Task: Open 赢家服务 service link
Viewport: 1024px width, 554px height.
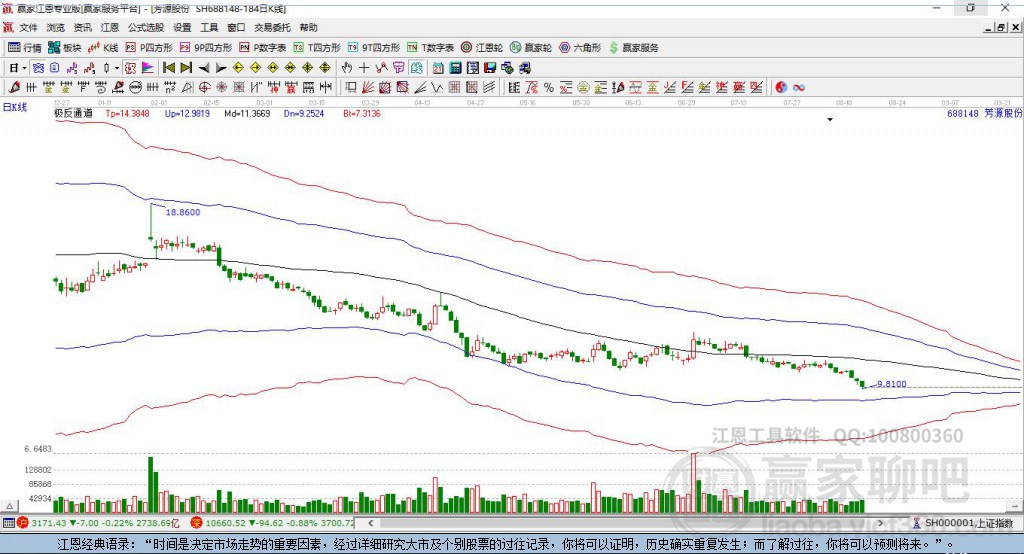Action: click(633, 48)
